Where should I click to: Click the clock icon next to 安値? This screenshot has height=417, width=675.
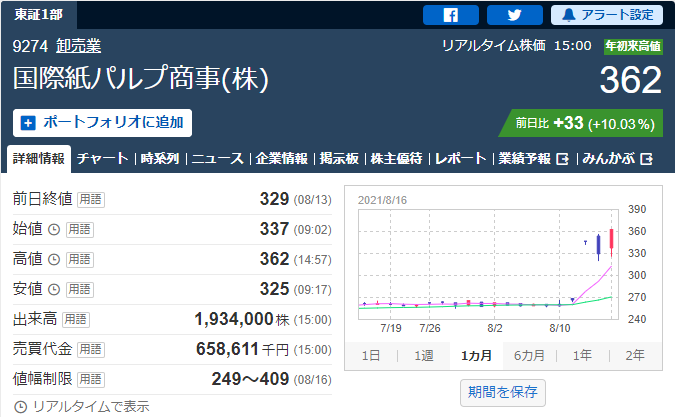pos(54,289)
